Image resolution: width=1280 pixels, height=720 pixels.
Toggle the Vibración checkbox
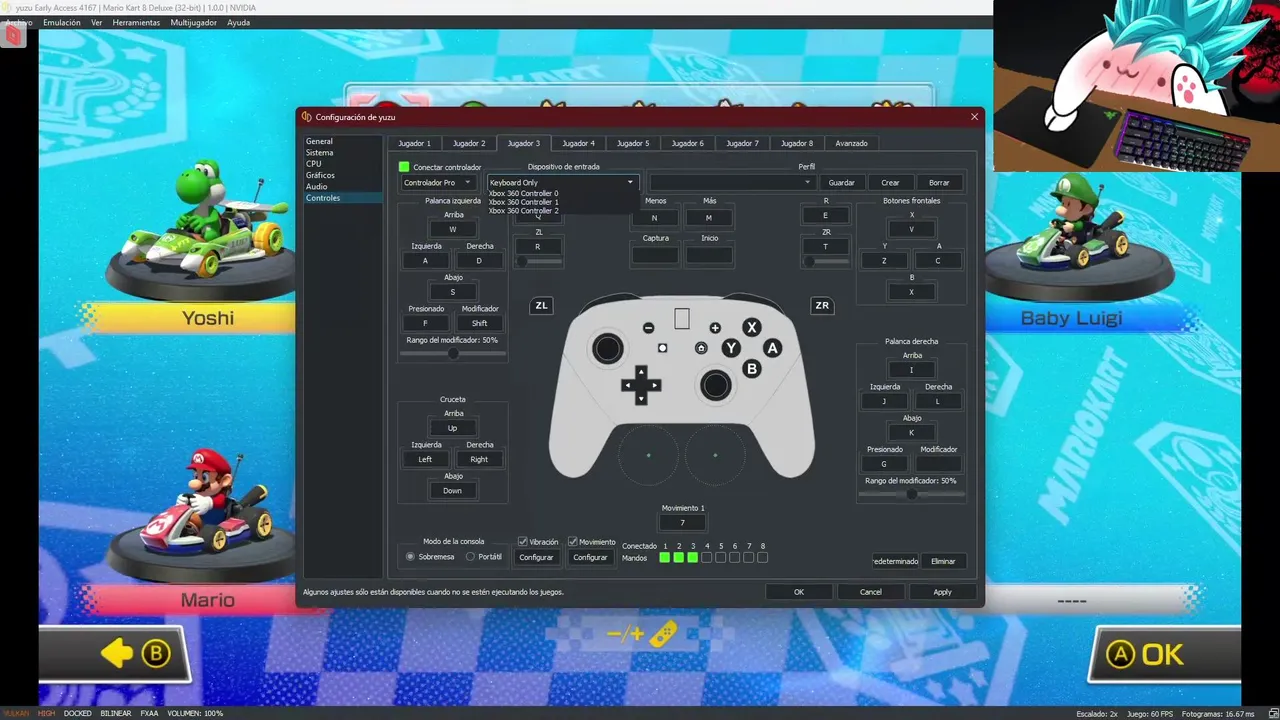tap(522, 542)
